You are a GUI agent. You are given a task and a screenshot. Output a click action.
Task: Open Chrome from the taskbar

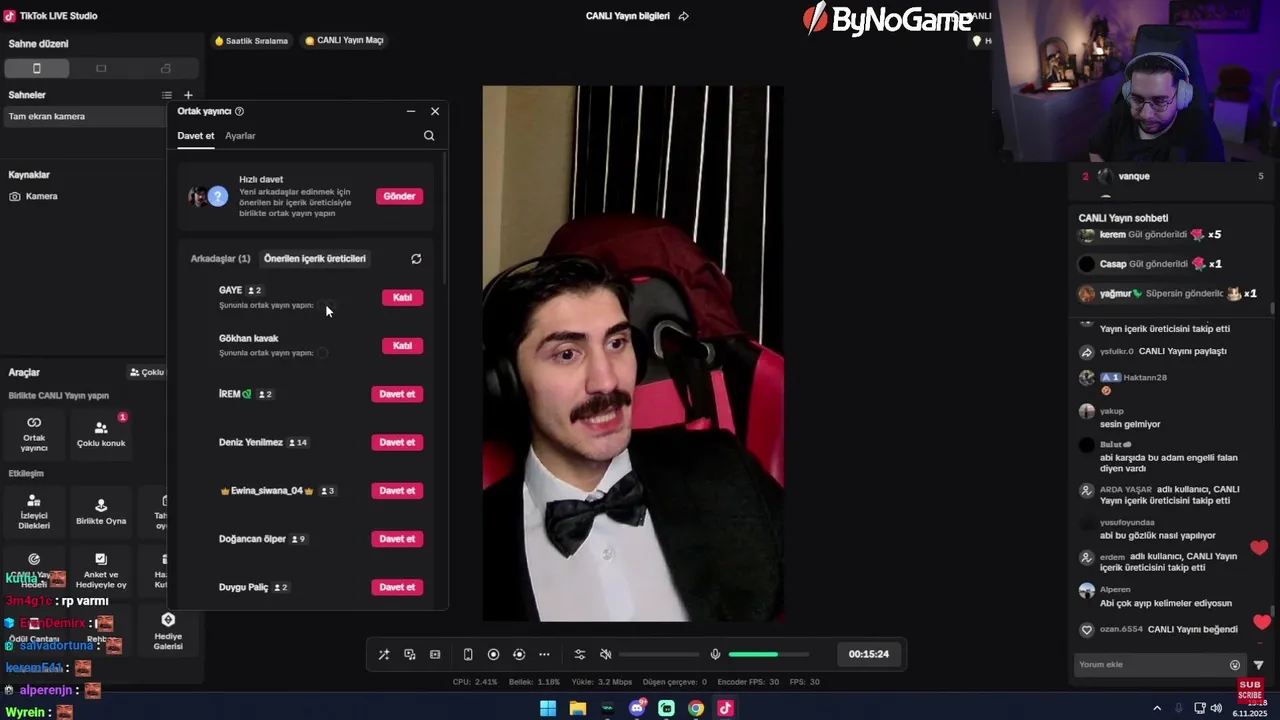tap(696, 708)
